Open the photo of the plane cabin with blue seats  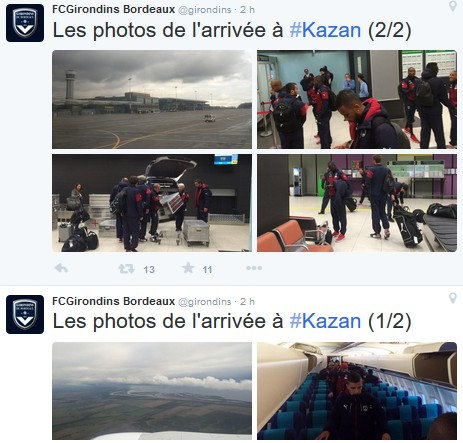coord(357,391)
